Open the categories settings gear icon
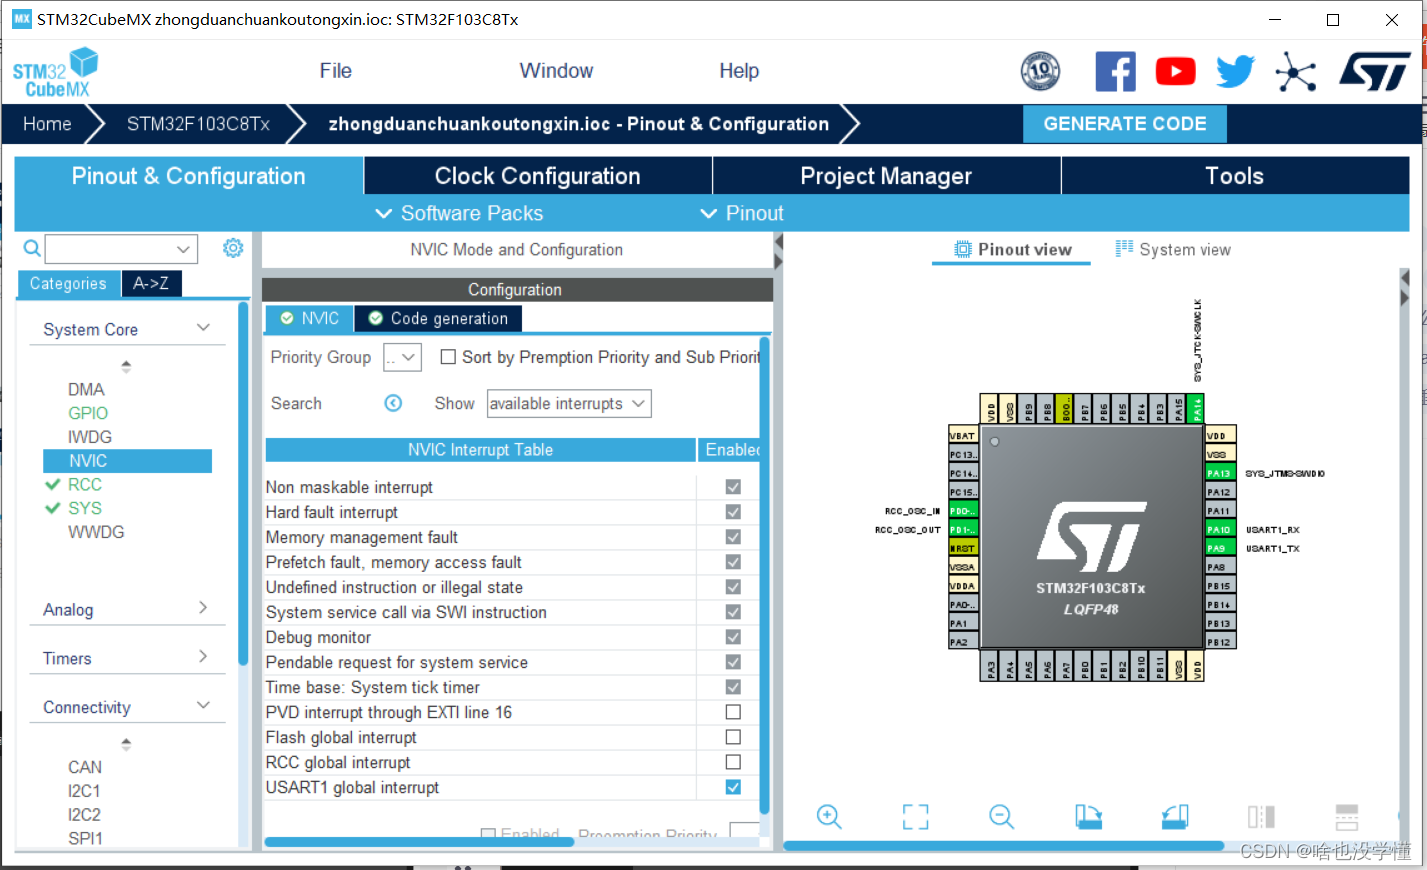The image size is (1427, 870). [x=233, y=248]
